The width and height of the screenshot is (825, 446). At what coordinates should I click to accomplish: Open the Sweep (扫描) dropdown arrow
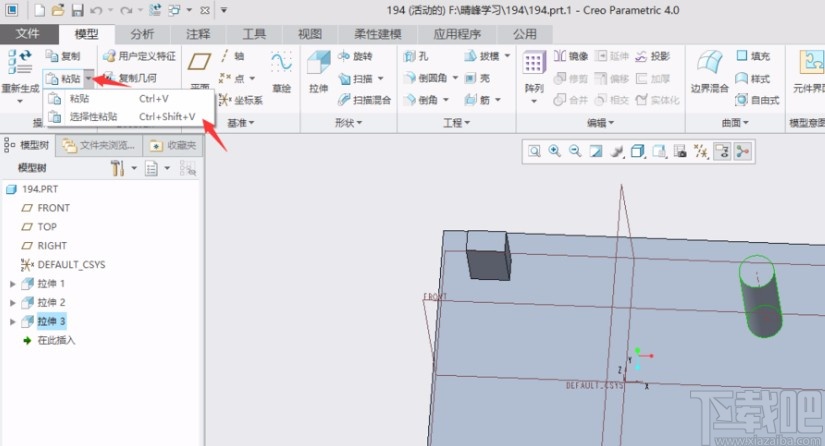[x=380, y=78]
